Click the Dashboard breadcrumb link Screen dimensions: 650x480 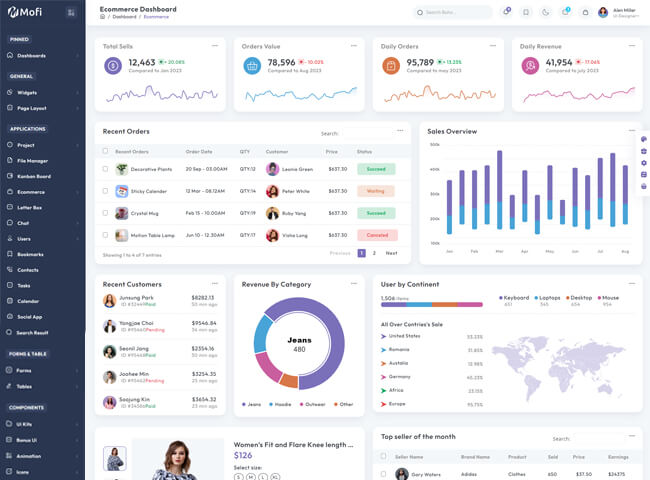click(124, 17)
